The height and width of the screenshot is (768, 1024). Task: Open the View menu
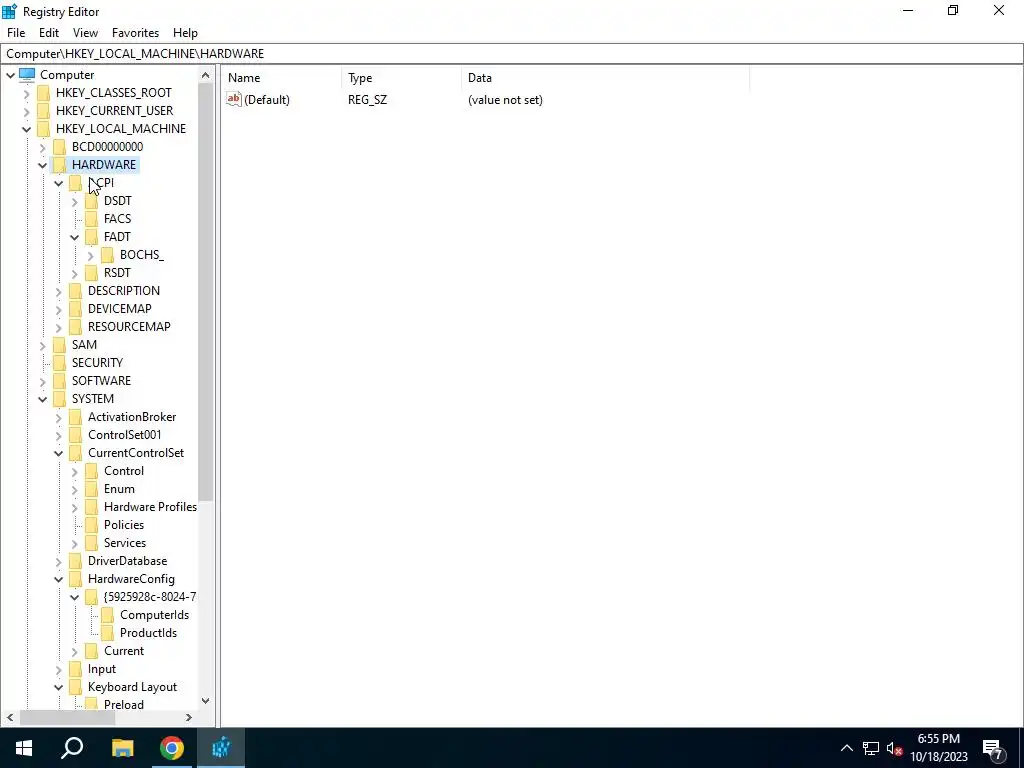[86, 33]
